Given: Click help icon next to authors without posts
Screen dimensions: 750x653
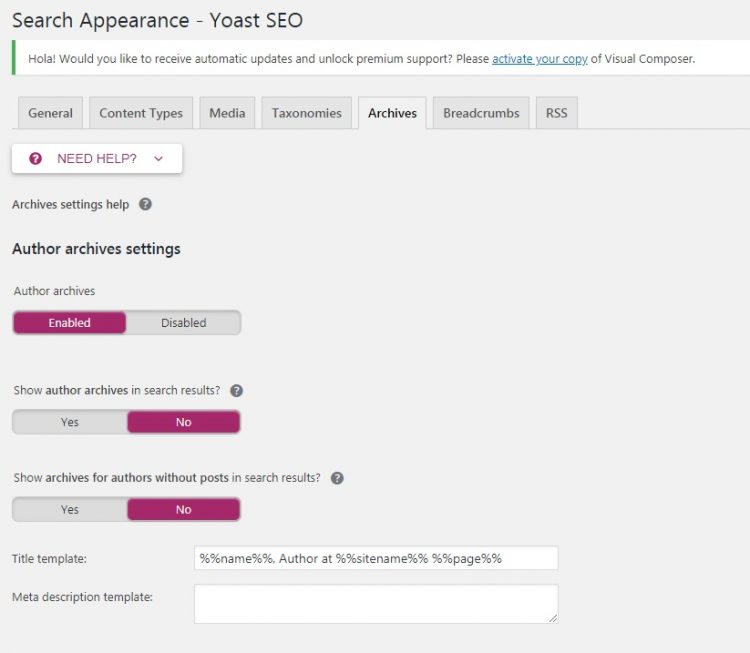Looking at the screenshot, I should (337, 478).
